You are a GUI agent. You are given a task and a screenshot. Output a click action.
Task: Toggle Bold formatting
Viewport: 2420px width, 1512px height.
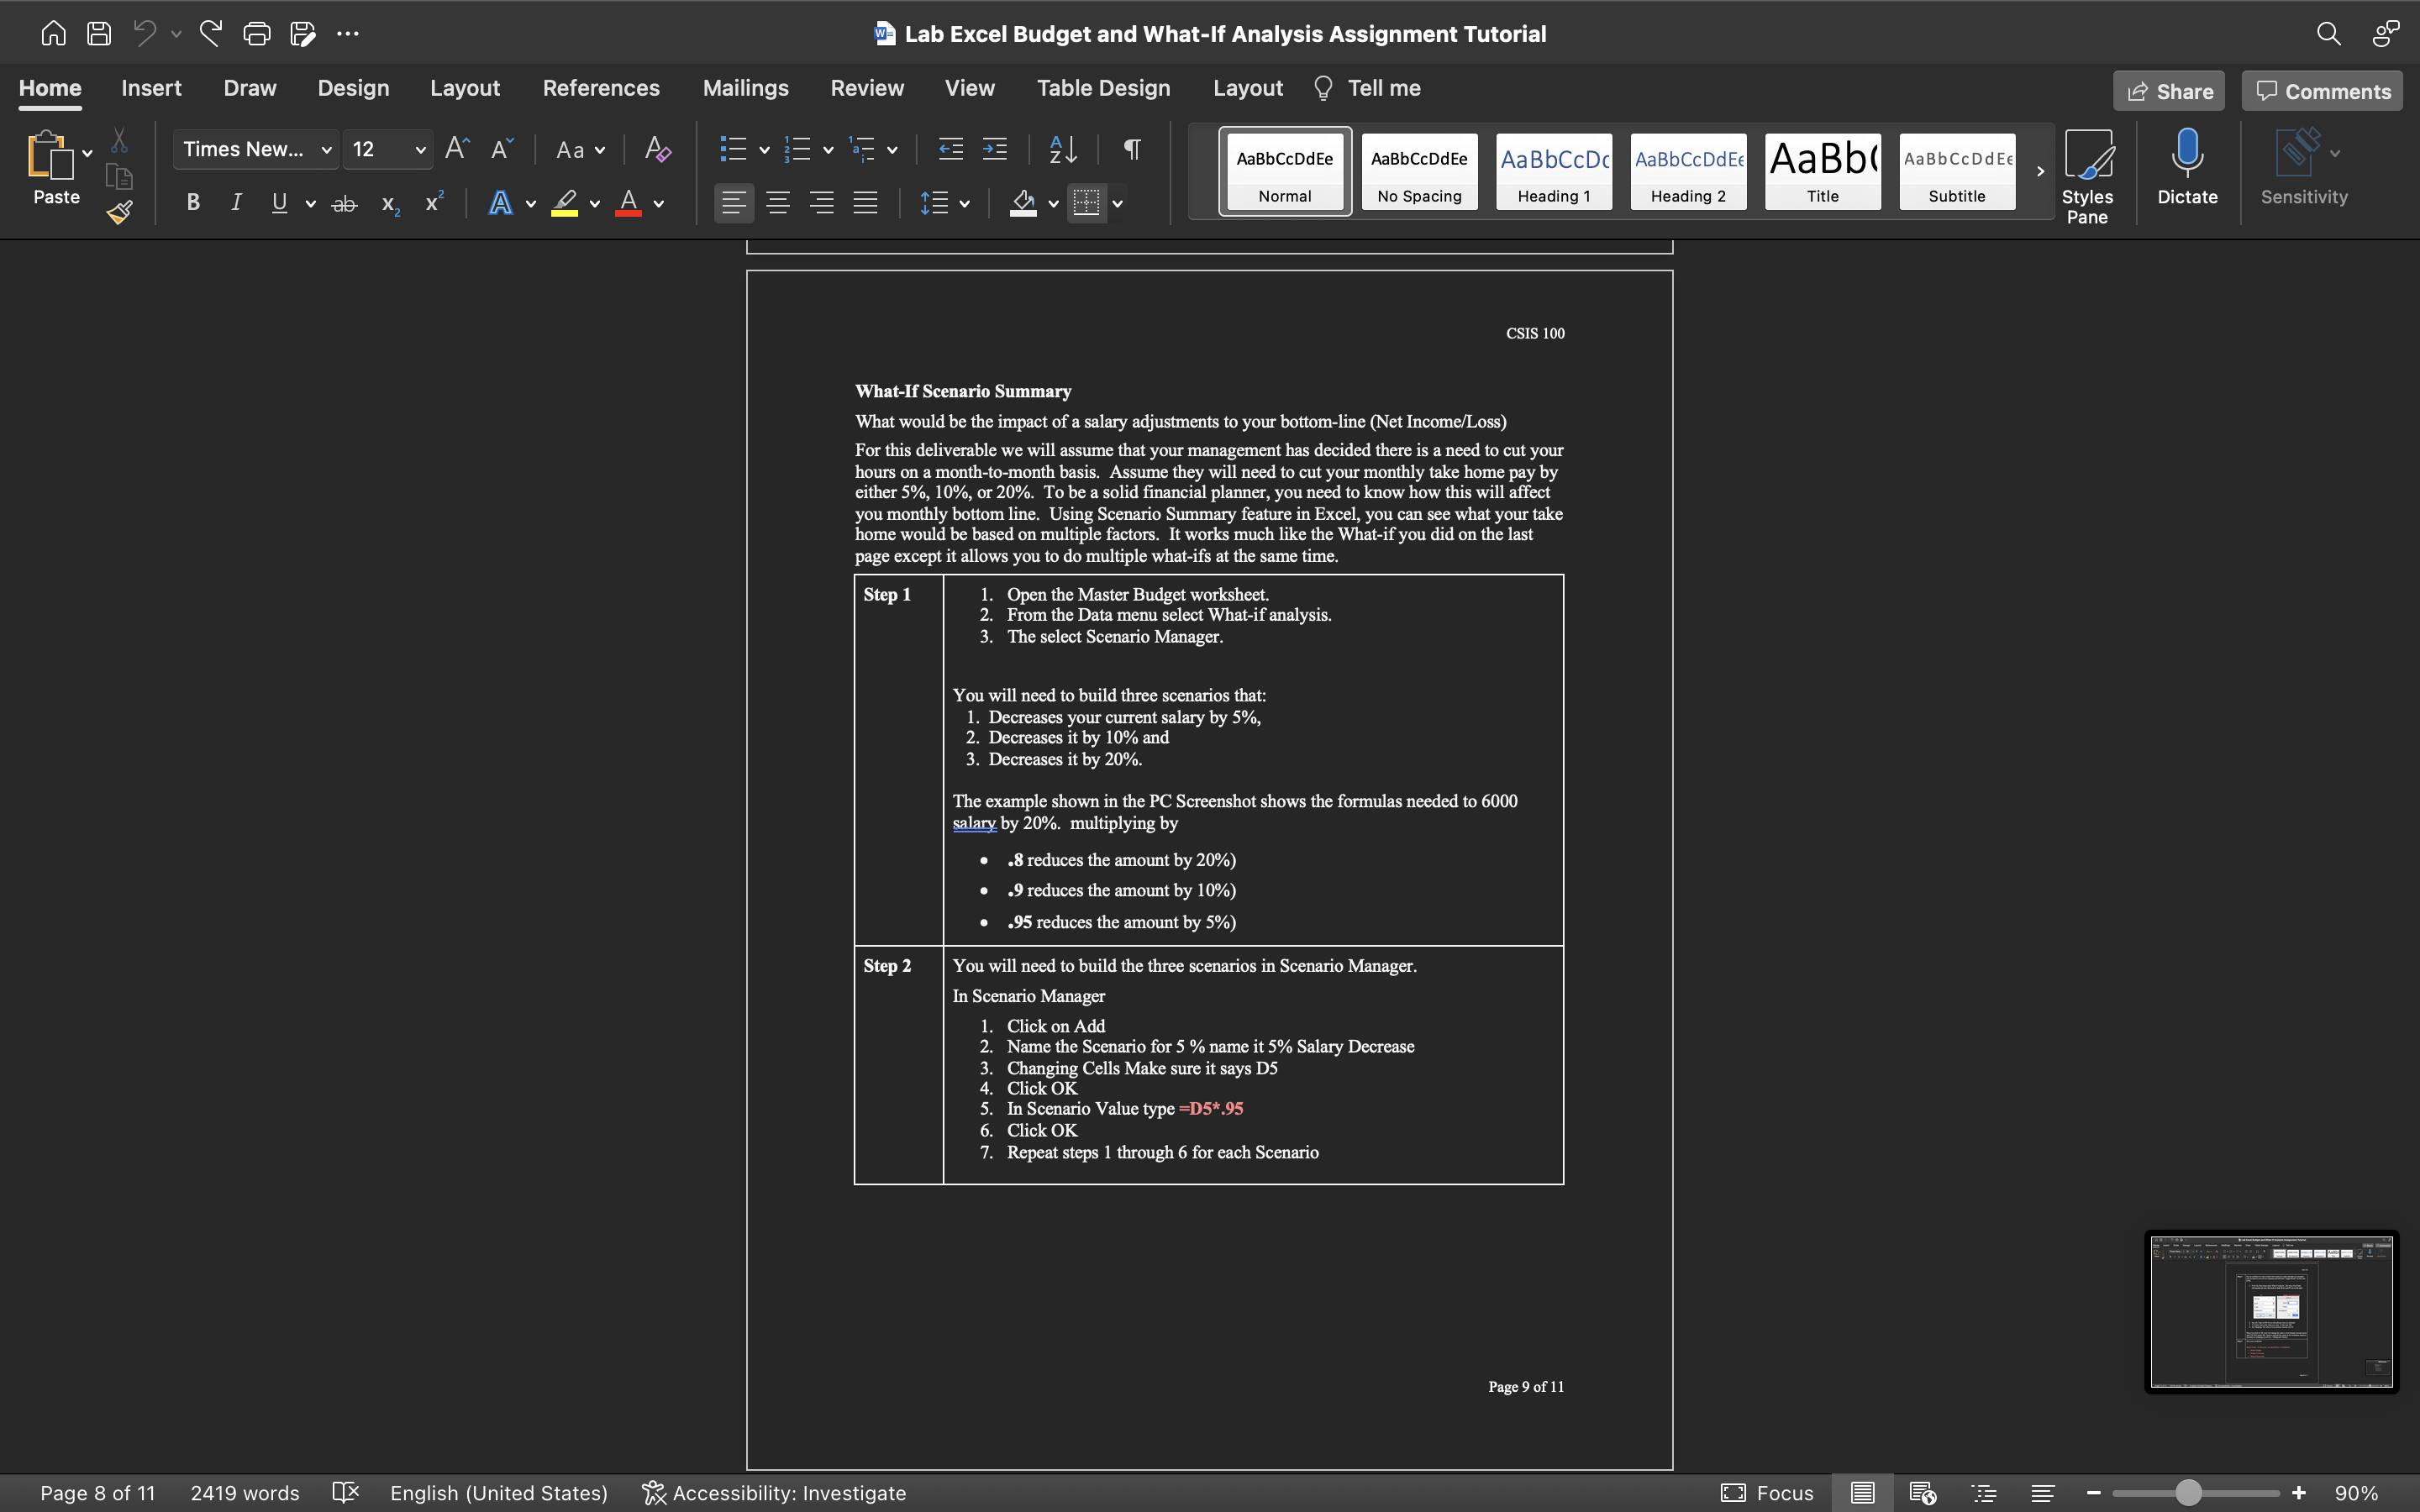(x=193, y=203)
